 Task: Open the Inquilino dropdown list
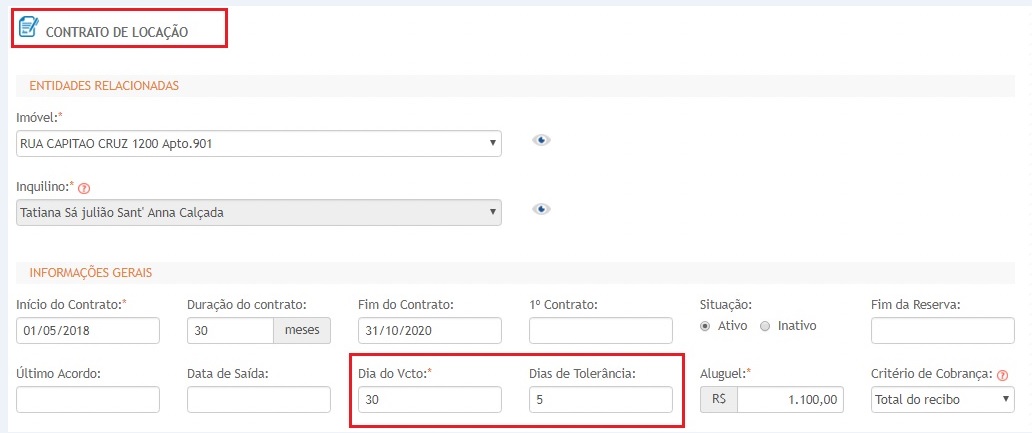(x=259, y=211)
